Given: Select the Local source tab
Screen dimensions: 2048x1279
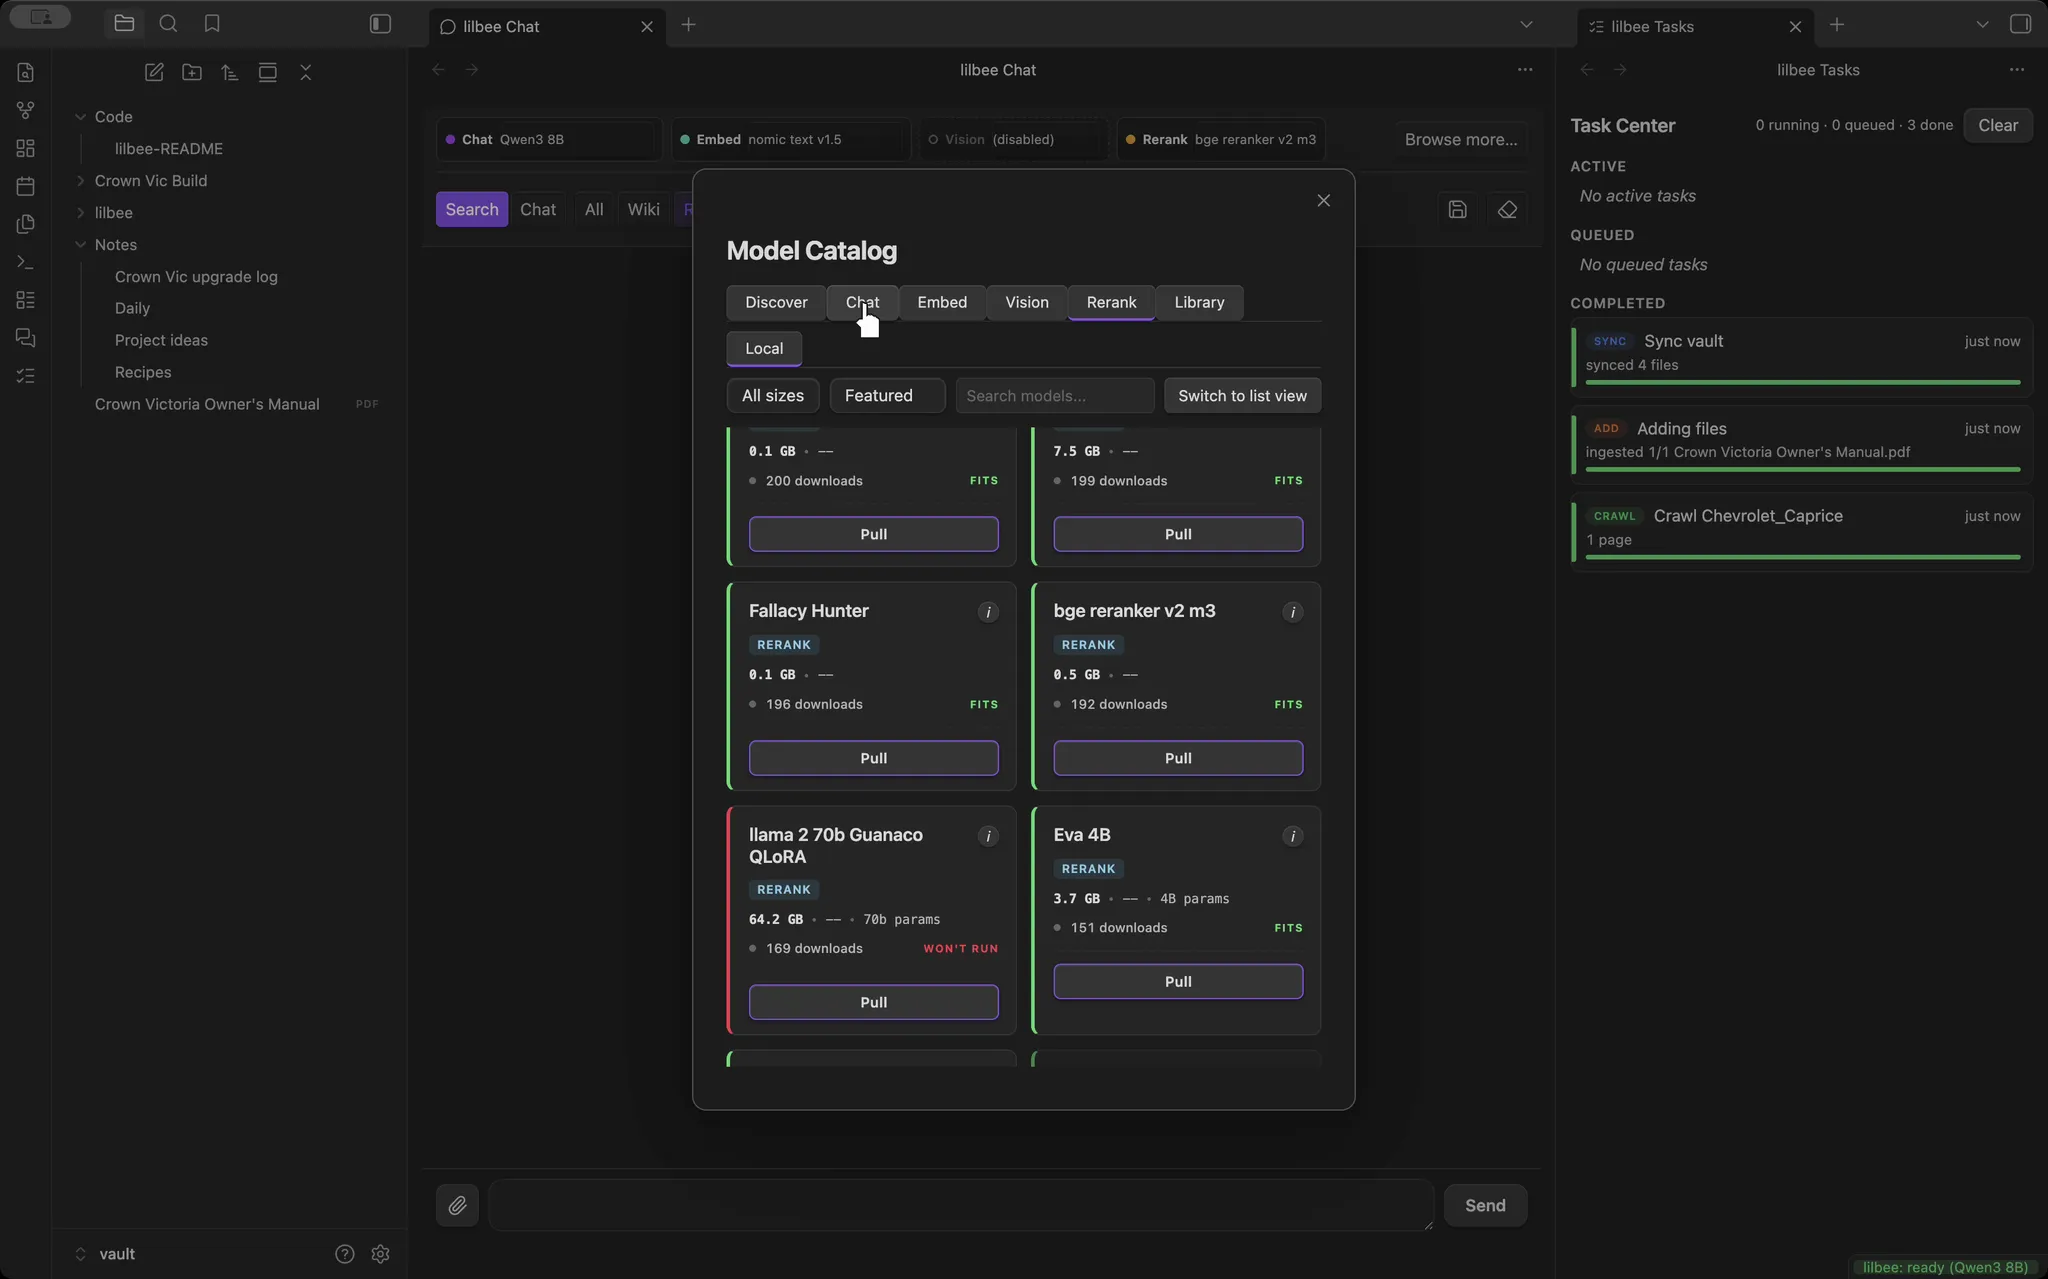Looking at the screenshot, I should (x=764, y=348).
